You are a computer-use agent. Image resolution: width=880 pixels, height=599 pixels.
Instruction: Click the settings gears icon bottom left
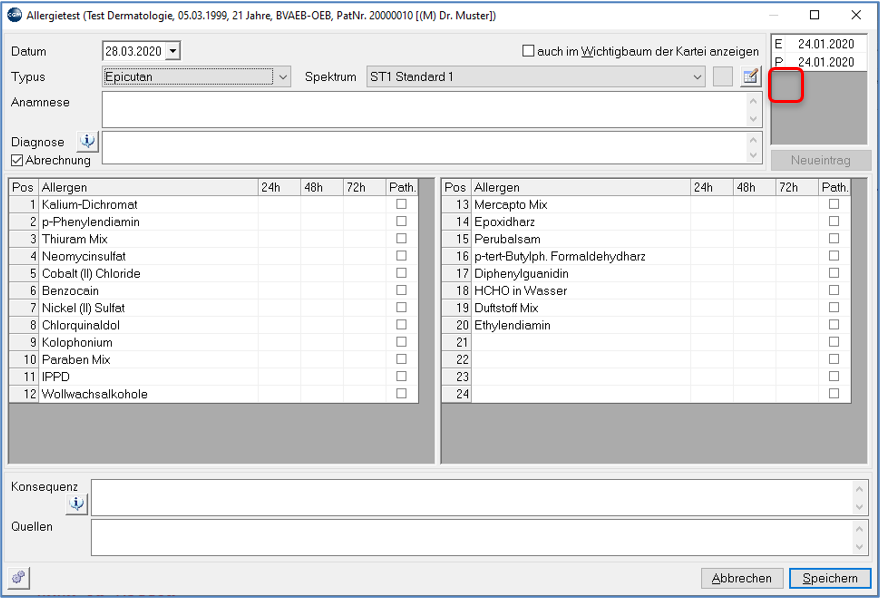click(19, 577)
